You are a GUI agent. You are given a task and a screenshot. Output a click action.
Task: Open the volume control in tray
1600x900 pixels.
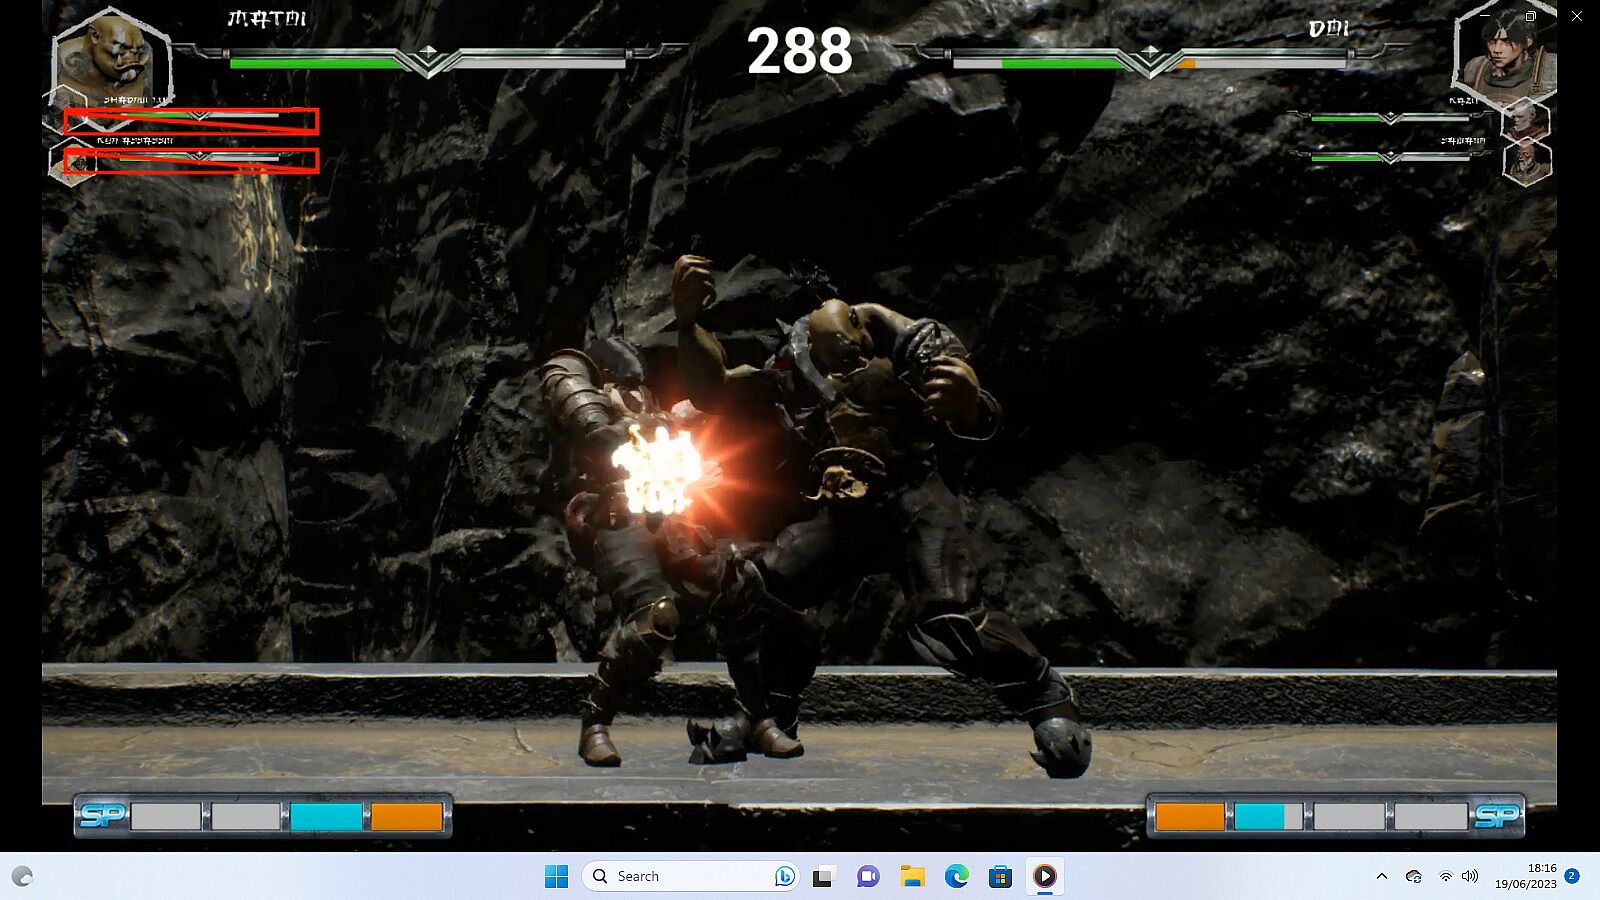(1469, 876)
